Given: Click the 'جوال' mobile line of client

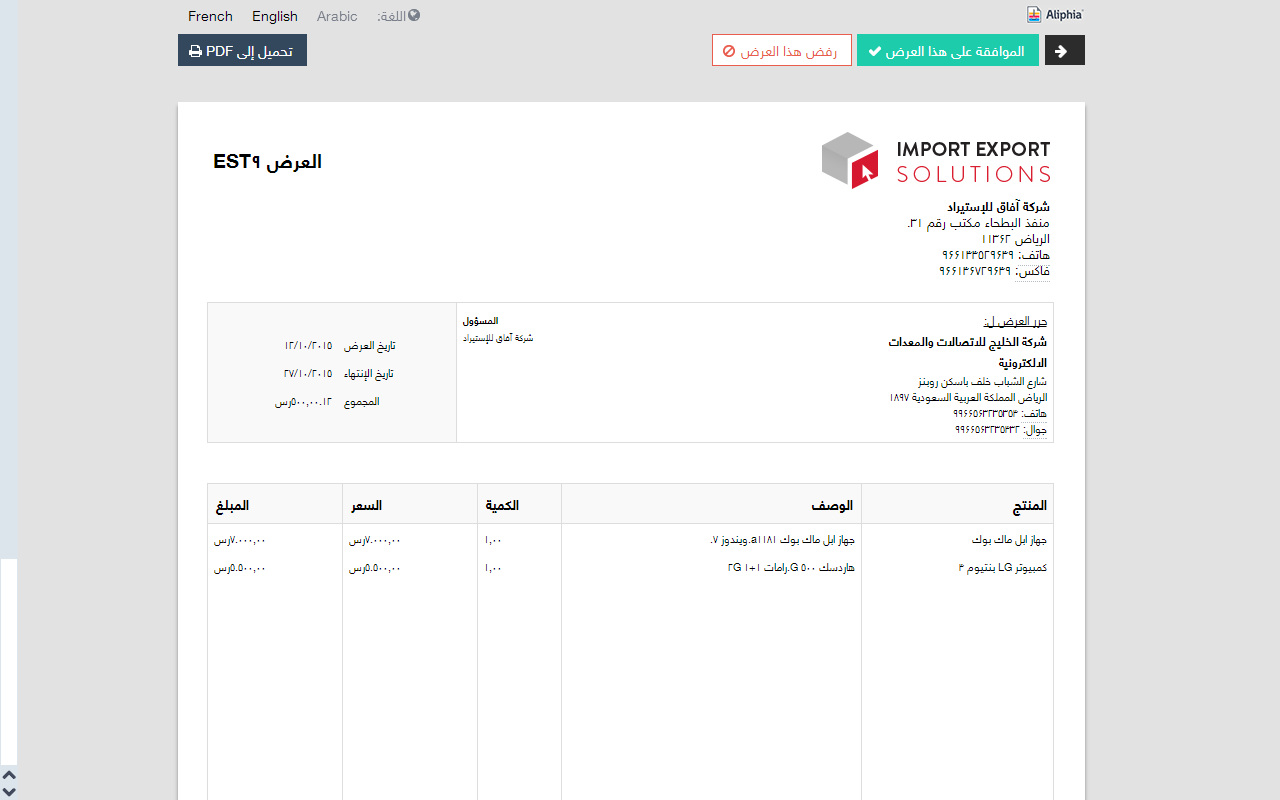Looking at the screenshot, I should pos(1000,430).
